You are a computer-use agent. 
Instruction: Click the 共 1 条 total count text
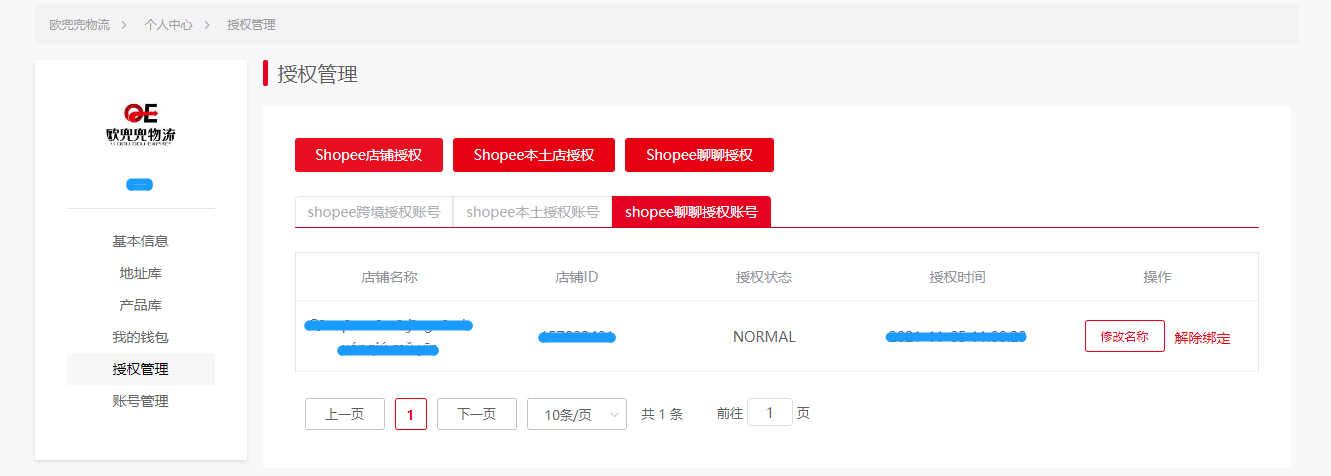coord(662,414)
